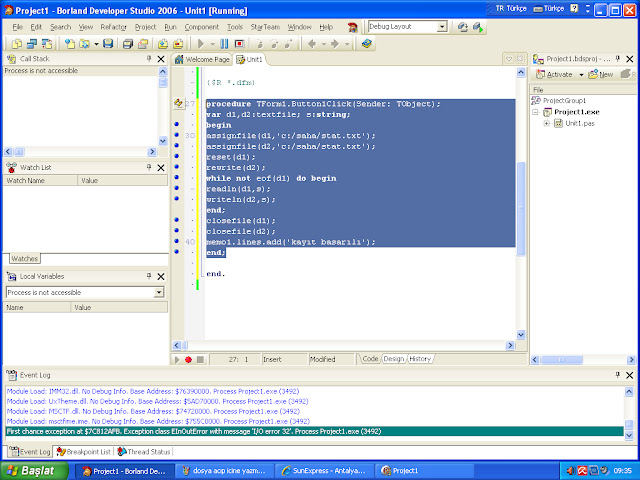Viewport: 640px width, 480px height.
Task: Click the Add file to project icon
Action: [163, 44]
